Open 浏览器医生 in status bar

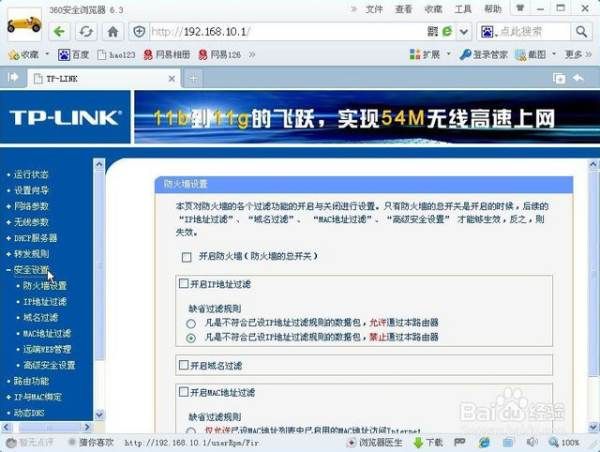(x=375, y=443)
